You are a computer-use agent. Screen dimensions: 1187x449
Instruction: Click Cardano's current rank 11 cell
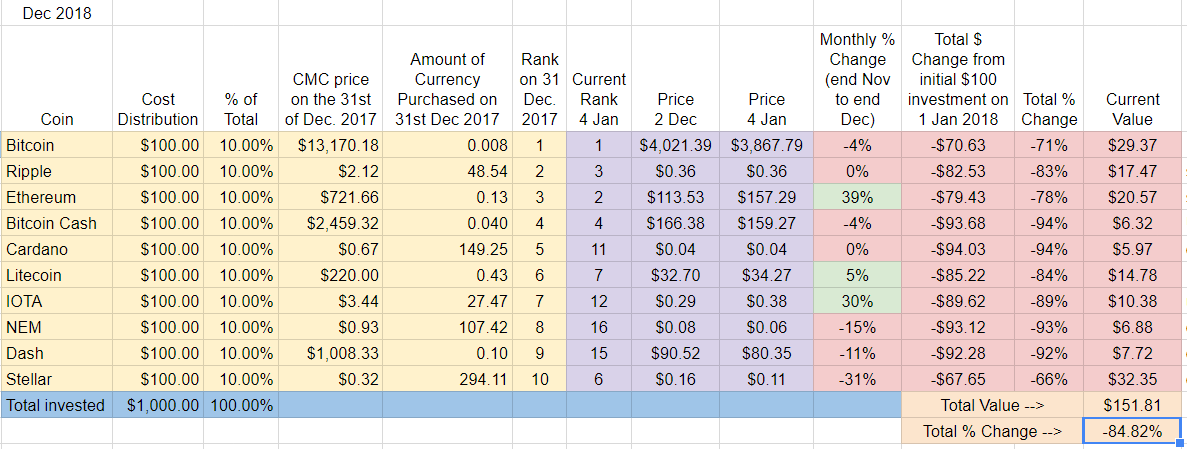coord(599,249)
